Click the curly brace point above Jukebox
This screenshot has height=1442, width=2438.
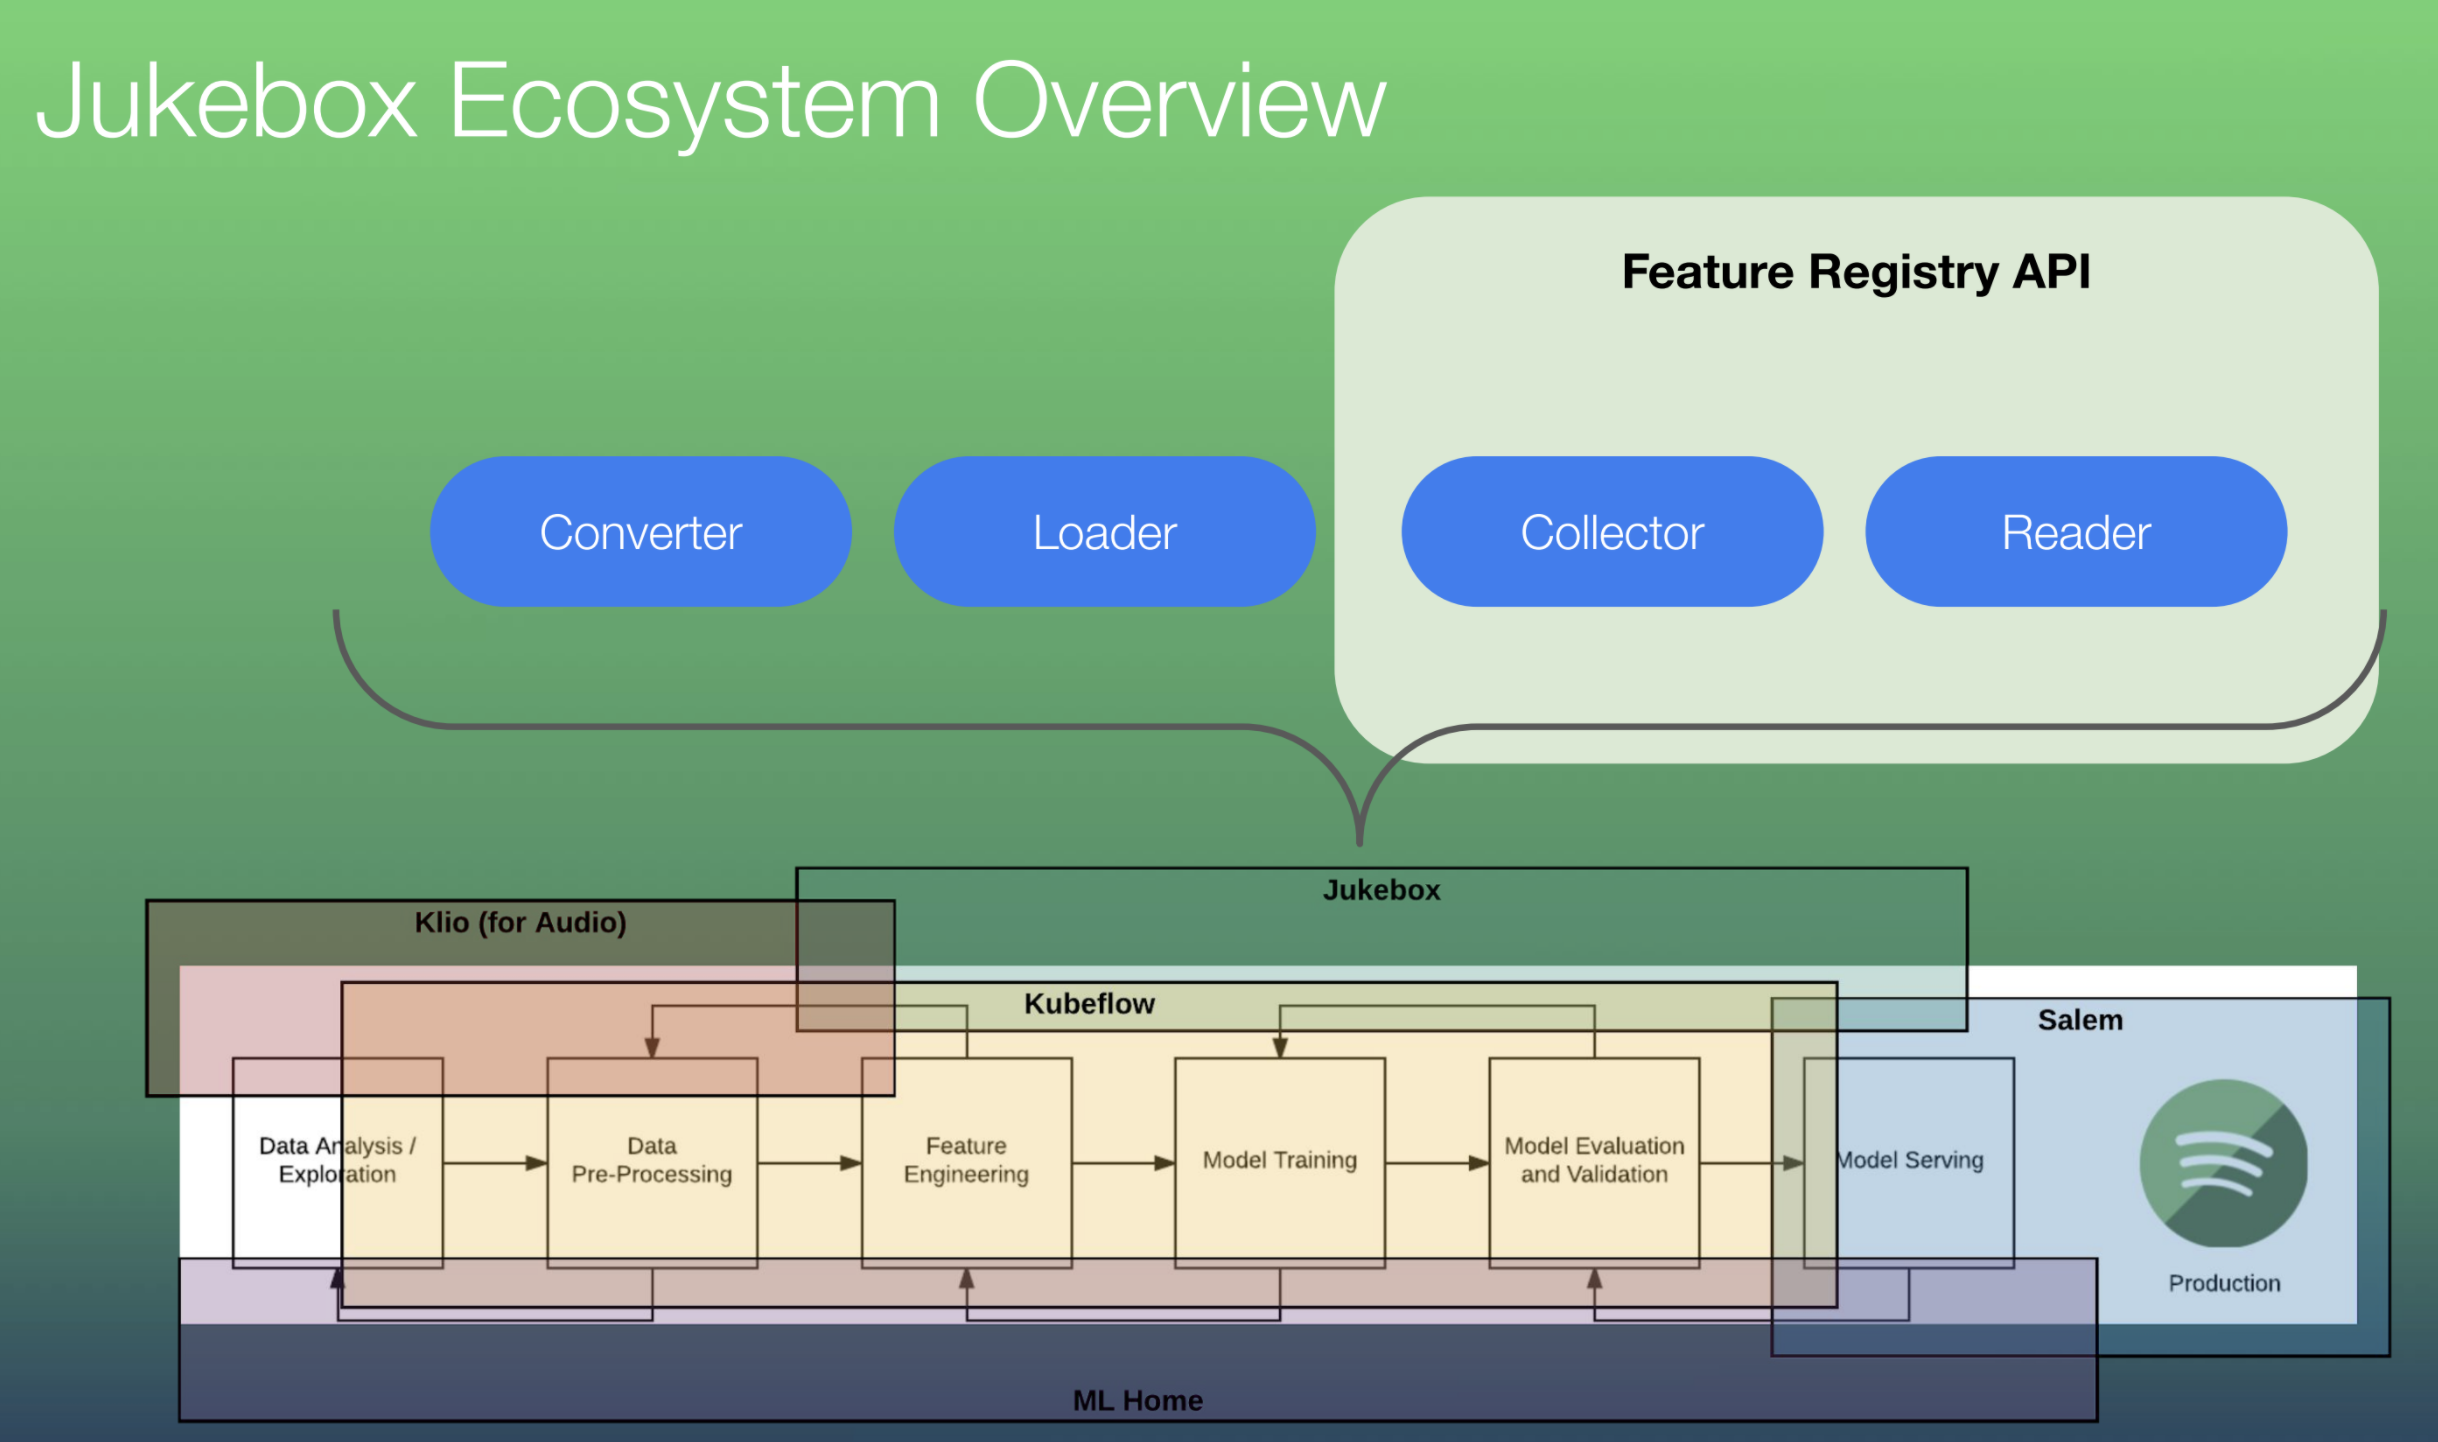tap(1359, 835)
